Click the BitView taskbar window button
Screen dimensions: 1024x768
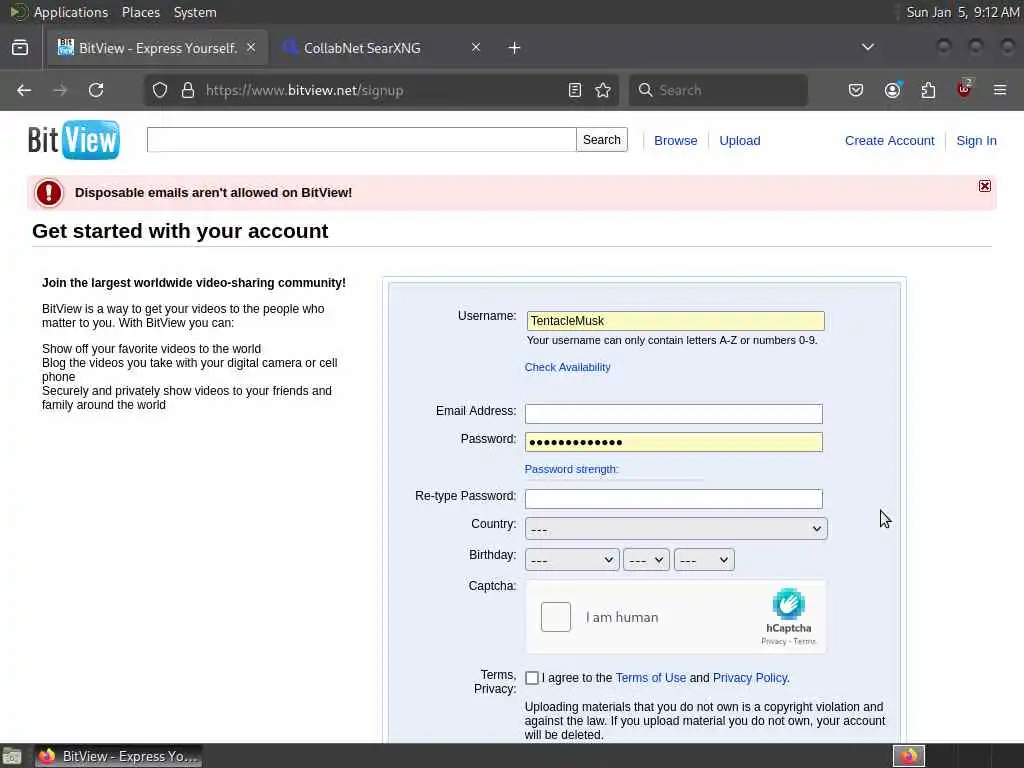(118, 756)
